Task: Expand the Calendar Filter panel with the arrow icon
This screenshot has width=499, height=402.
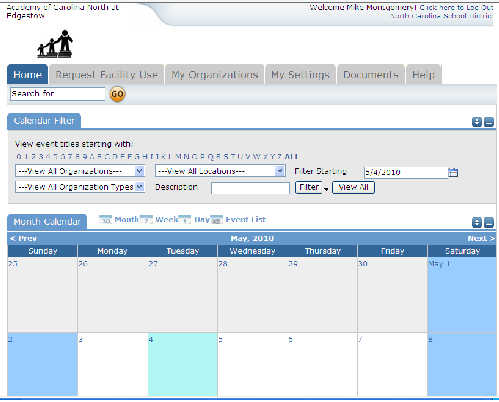Action: point(477,122)
